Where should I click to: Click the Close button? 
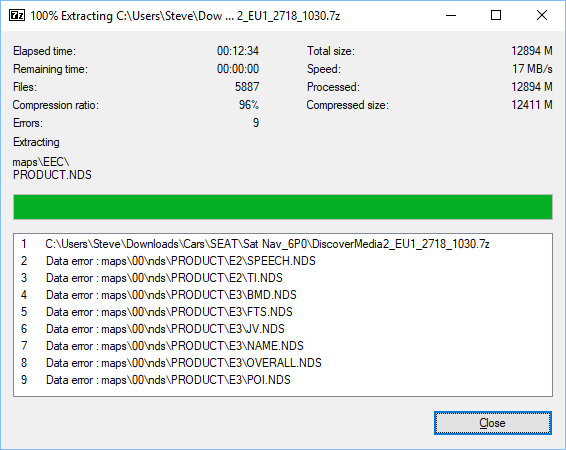point(493,423)
